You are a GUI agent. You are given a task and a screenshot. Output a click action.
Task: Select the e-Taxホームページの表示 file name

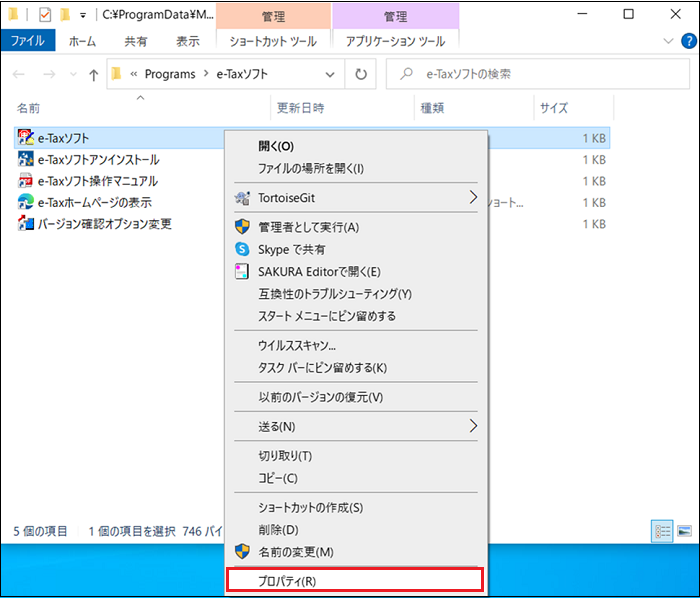tap(95, 203)
